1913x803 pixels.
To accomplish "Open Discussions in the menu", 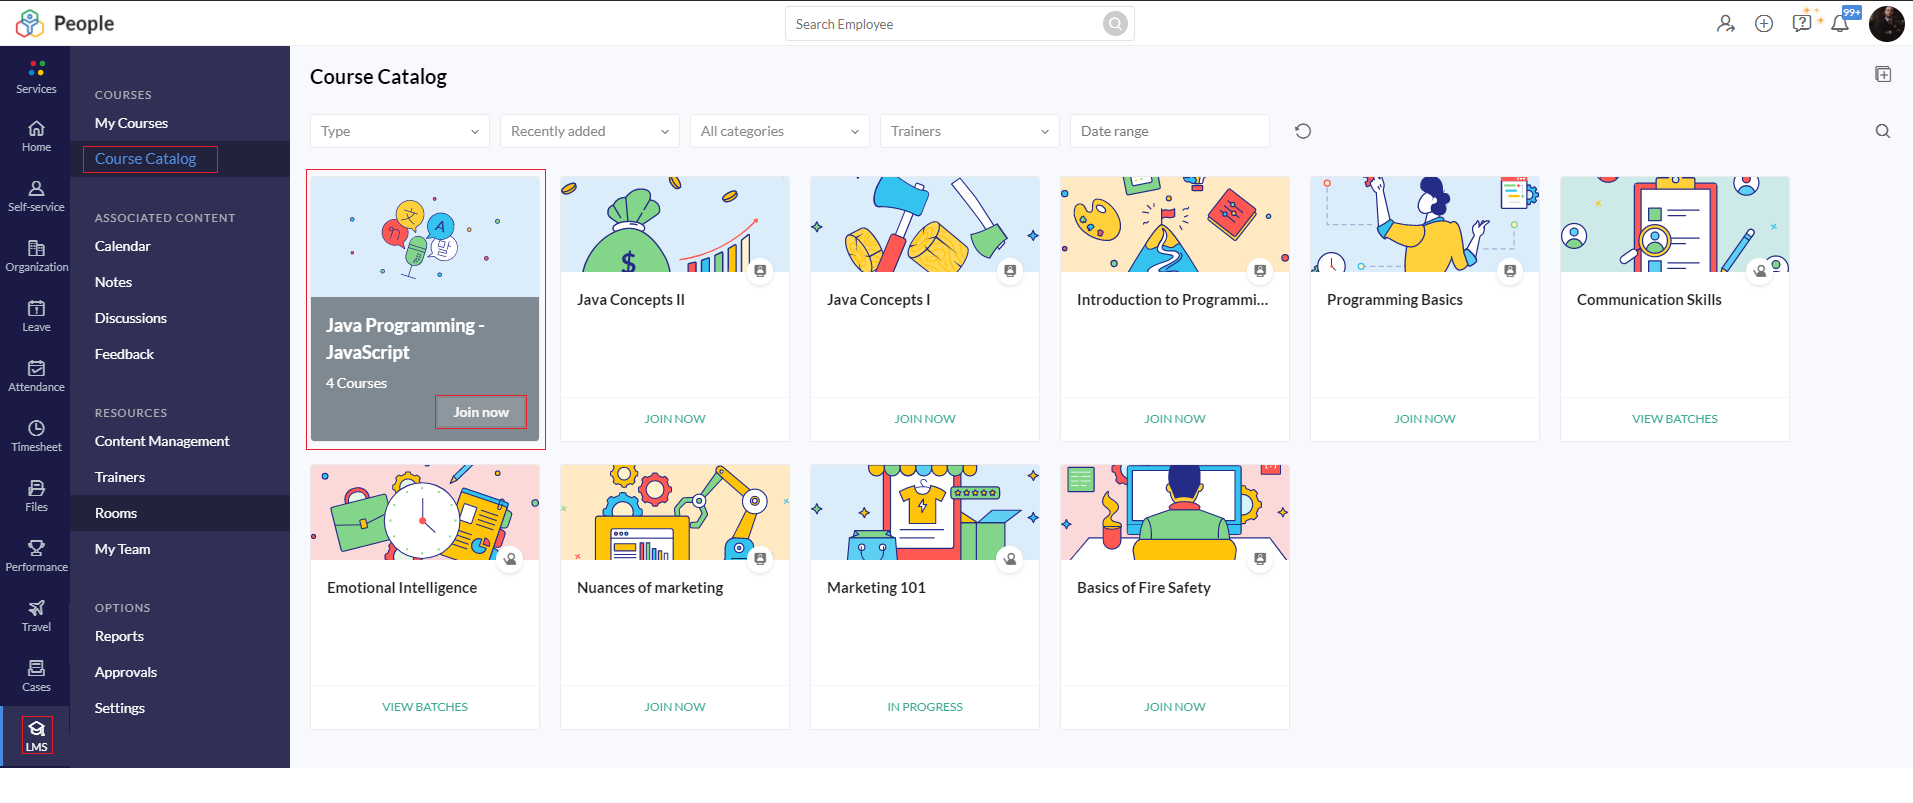I will (x=131, y=318).
